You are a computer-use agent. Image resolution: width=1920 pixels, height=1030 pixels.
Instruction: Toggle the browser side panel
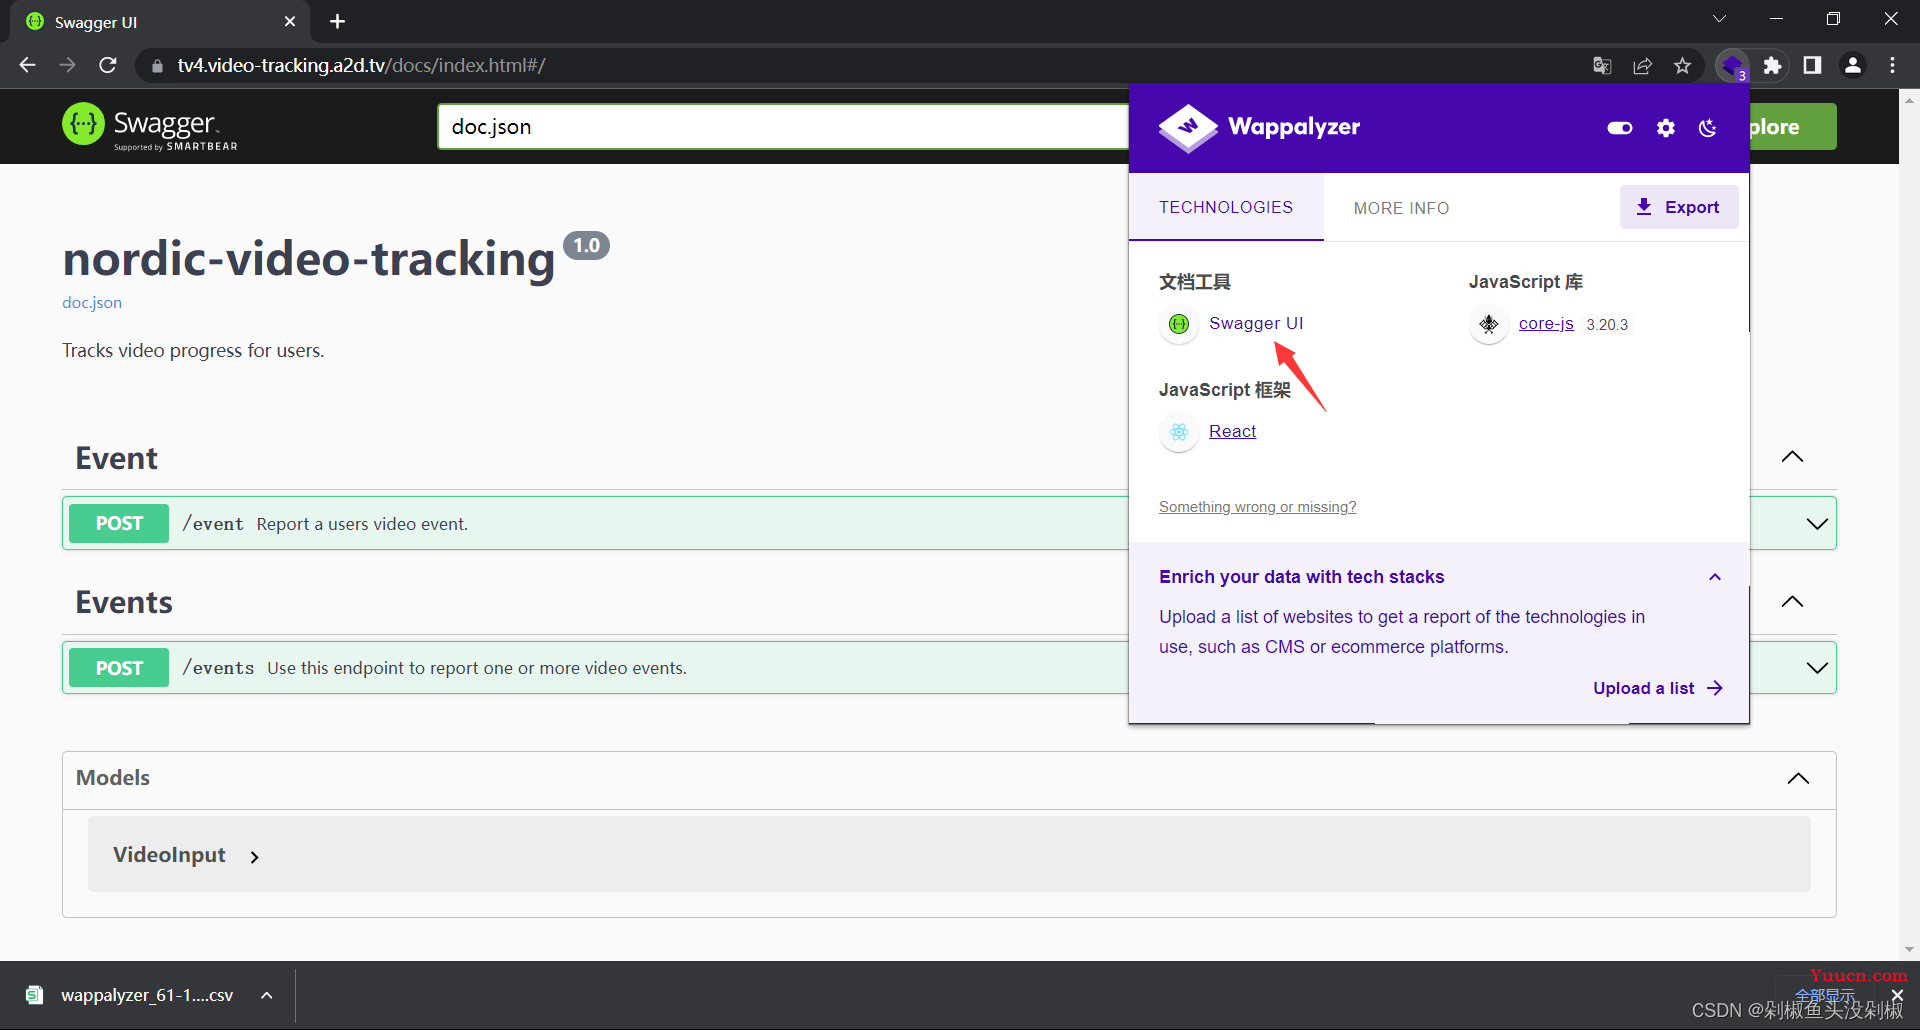[1812, 66]
